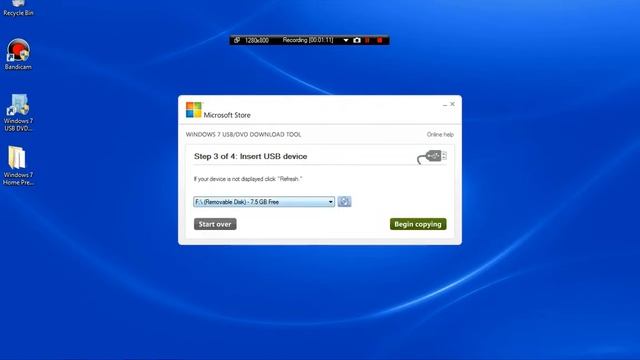
Task: Click Begin copying button
Action: (x=418, y=224)
